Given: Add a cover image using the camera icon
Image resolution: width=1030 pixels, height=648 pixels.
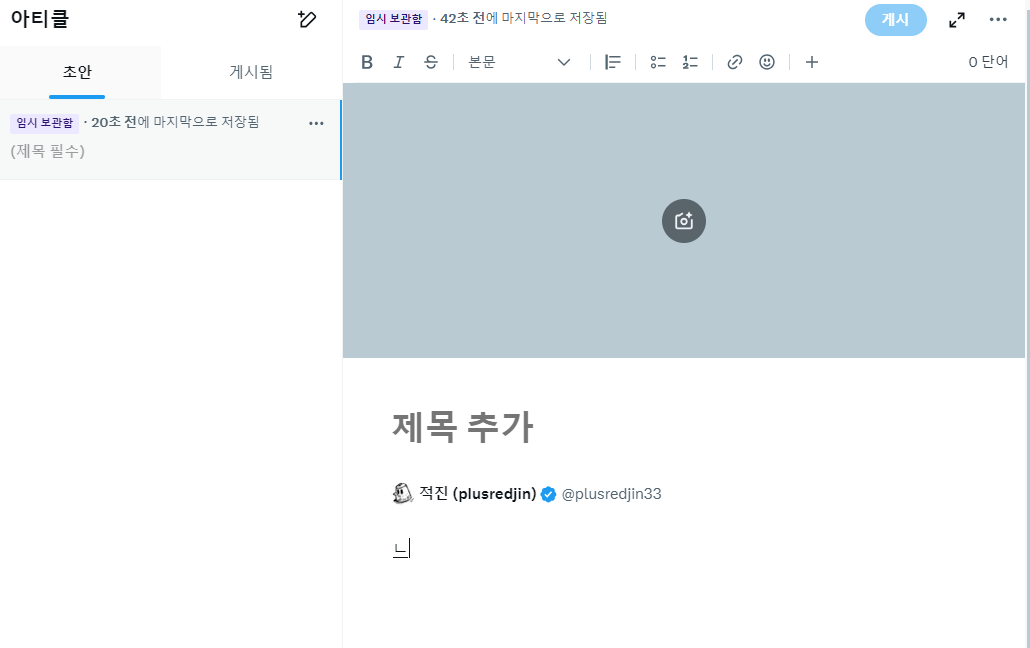Looking at the screenshot, I should coord(683,220).
